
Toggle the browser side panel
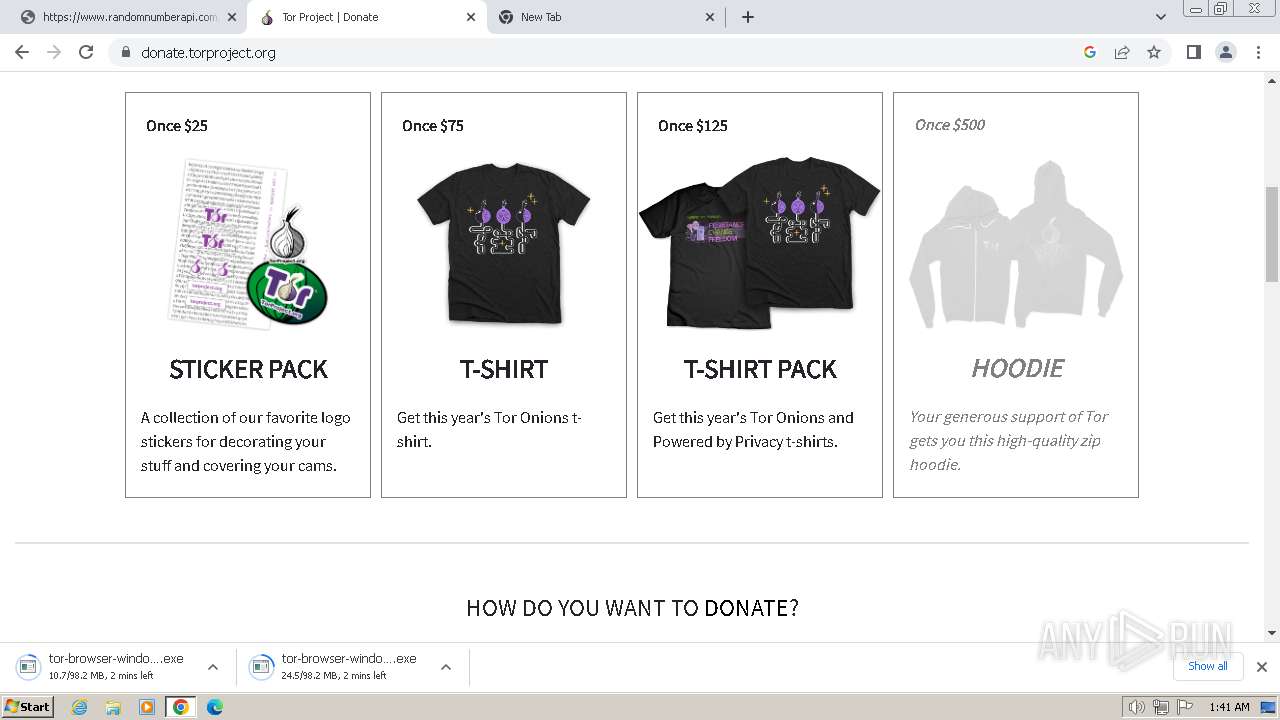pos(1193,52)
